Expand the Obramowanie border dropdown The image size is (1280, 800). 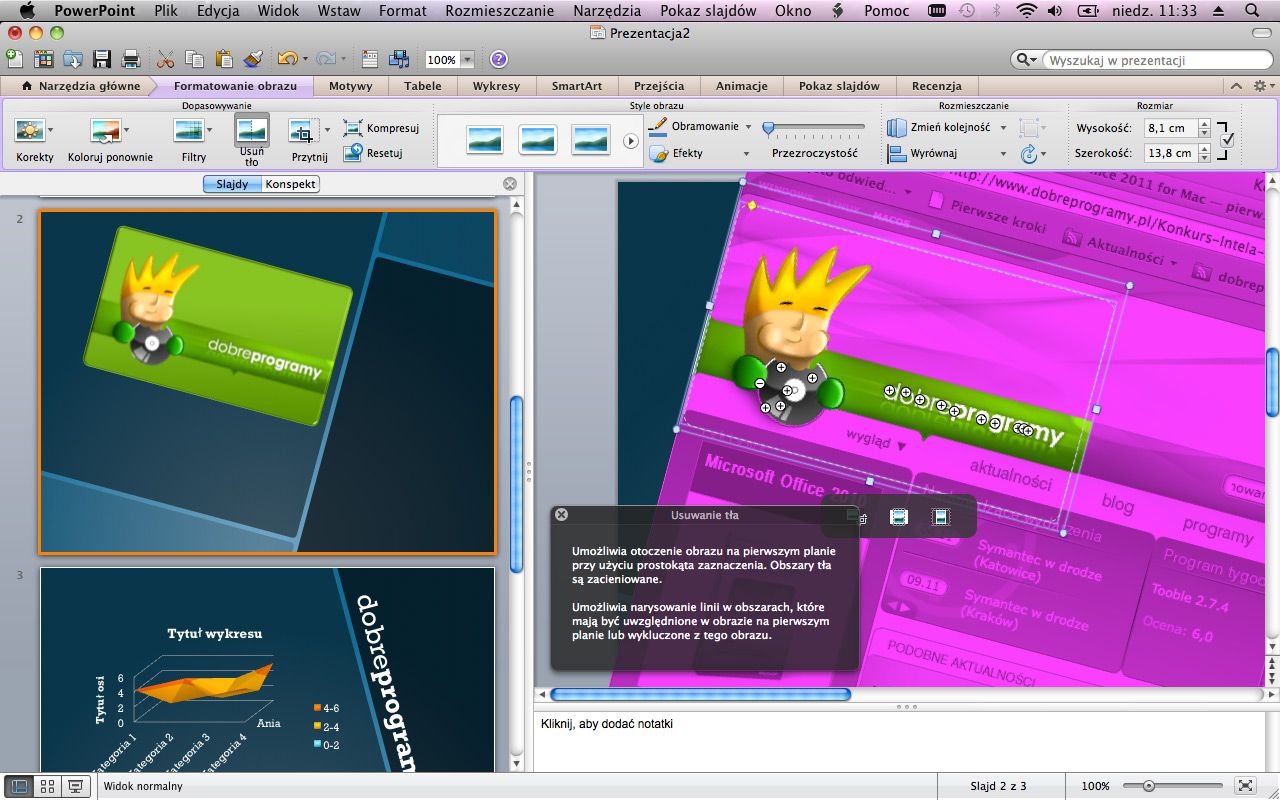coord(746,127)
